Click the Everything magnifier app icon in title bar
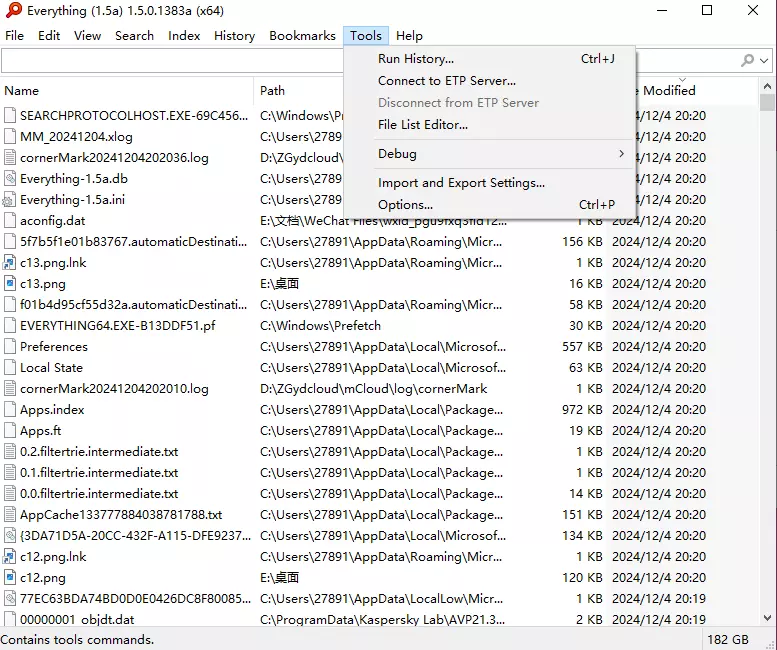Screen dimensions: 777x650 pyautogui.click(x=14, y=10)
